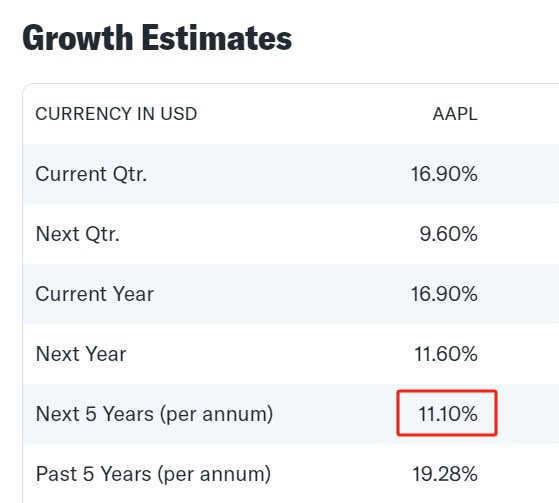Click (per annum) text in Next 5 Years row
This screenshot has width=559, height=503.
tap(216, 415)
